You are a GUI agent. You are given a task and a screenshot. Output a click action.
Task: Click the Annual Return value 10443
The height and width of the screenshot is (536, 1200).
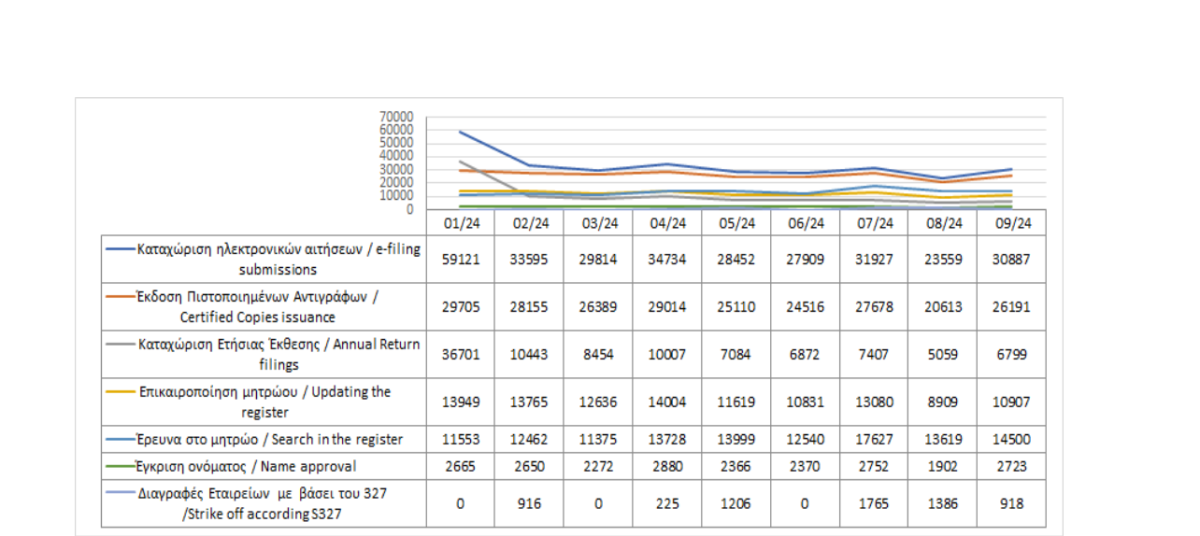pyautogui.click(x=529, y=355)
